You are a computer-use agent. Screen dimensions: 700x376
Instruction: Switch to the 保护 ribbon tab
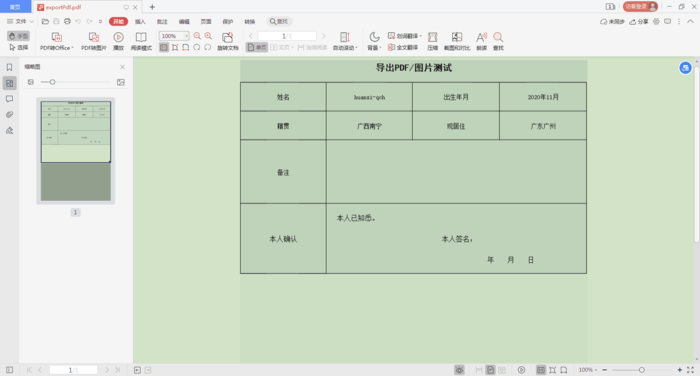coord(228,21)
